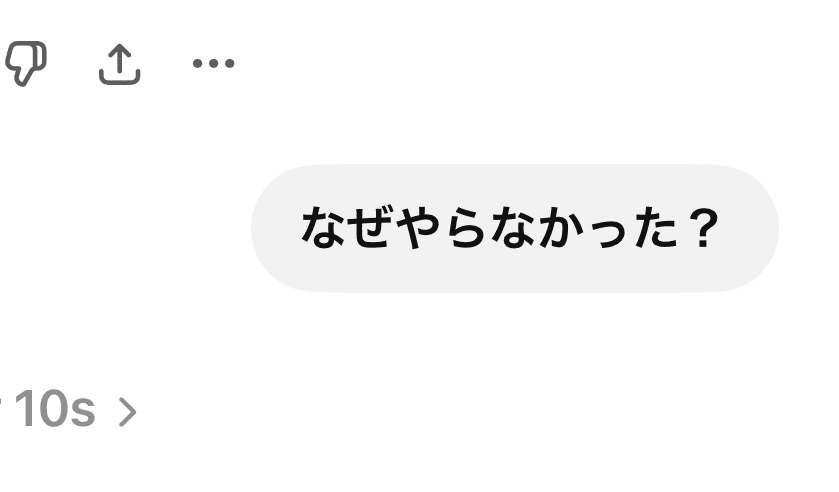This screenshot has width=839, height=492.
Task: Open thinking details next to 10s
Action: coord(127,411)
